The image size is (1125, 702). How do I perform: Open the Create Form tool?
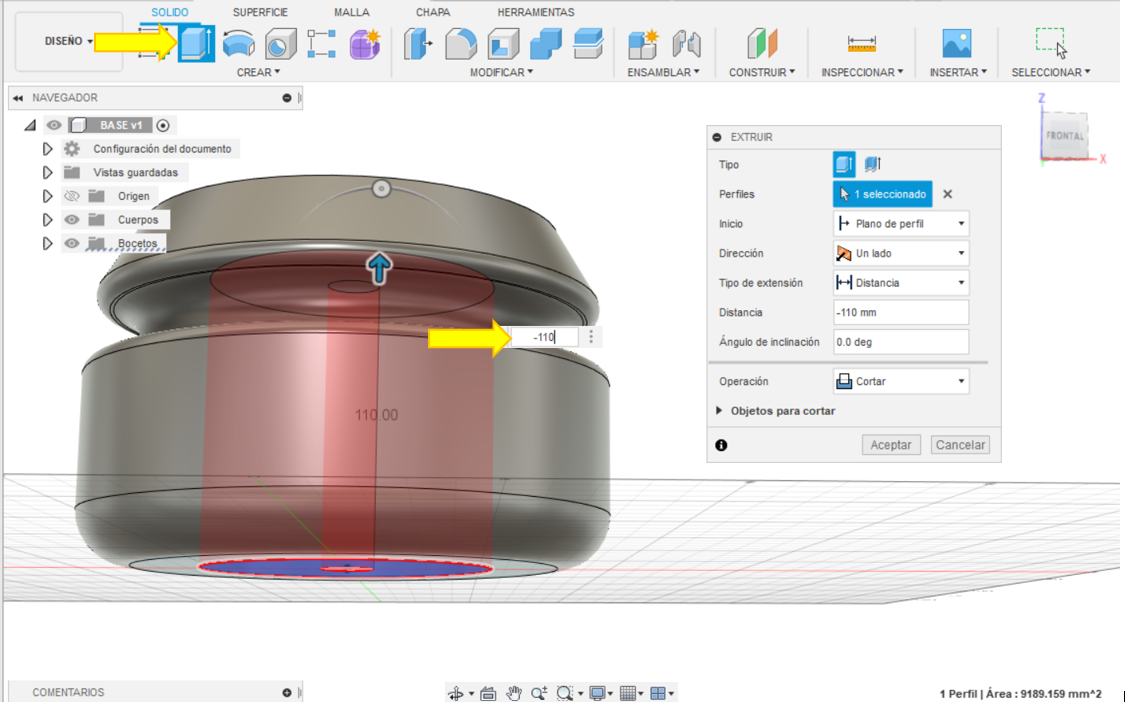[364, 44]
